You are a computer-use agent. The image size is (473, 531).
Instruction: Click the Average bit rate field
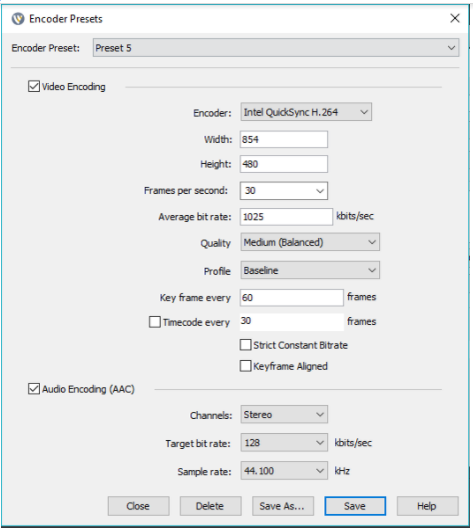click(x=286, y=217)
